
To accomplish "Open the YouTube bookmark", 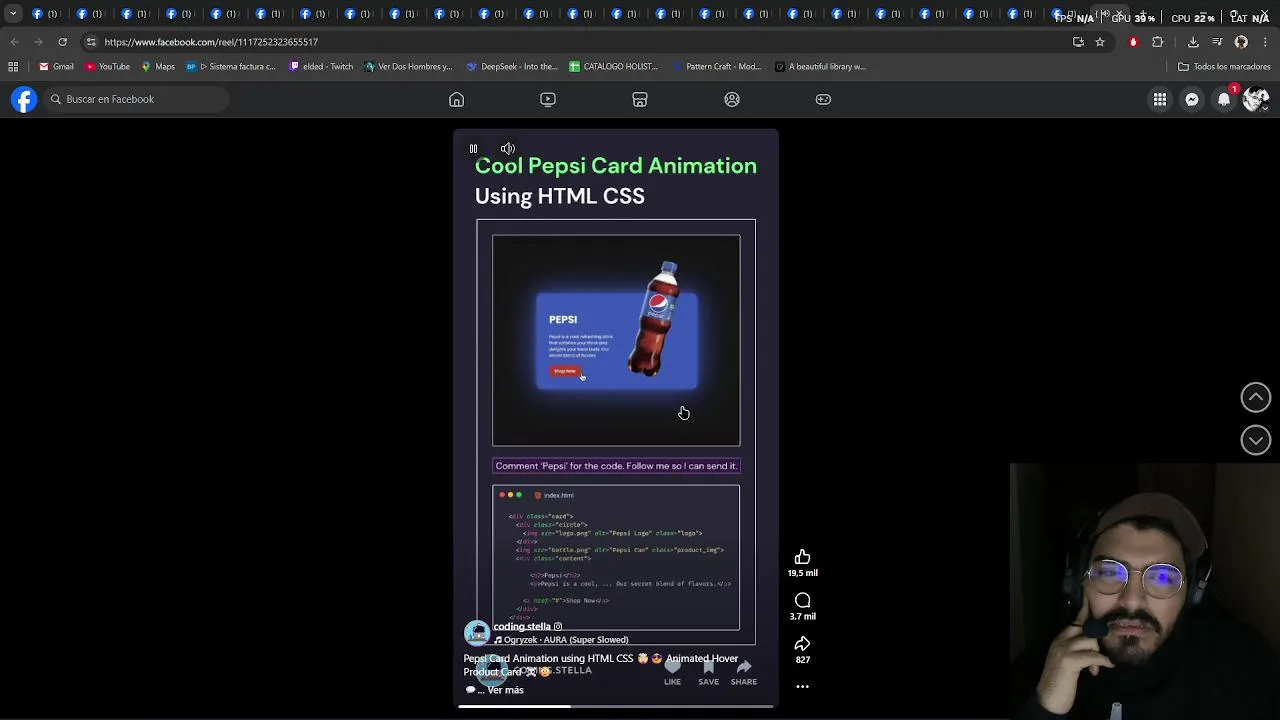I will [x=108, y=67].
